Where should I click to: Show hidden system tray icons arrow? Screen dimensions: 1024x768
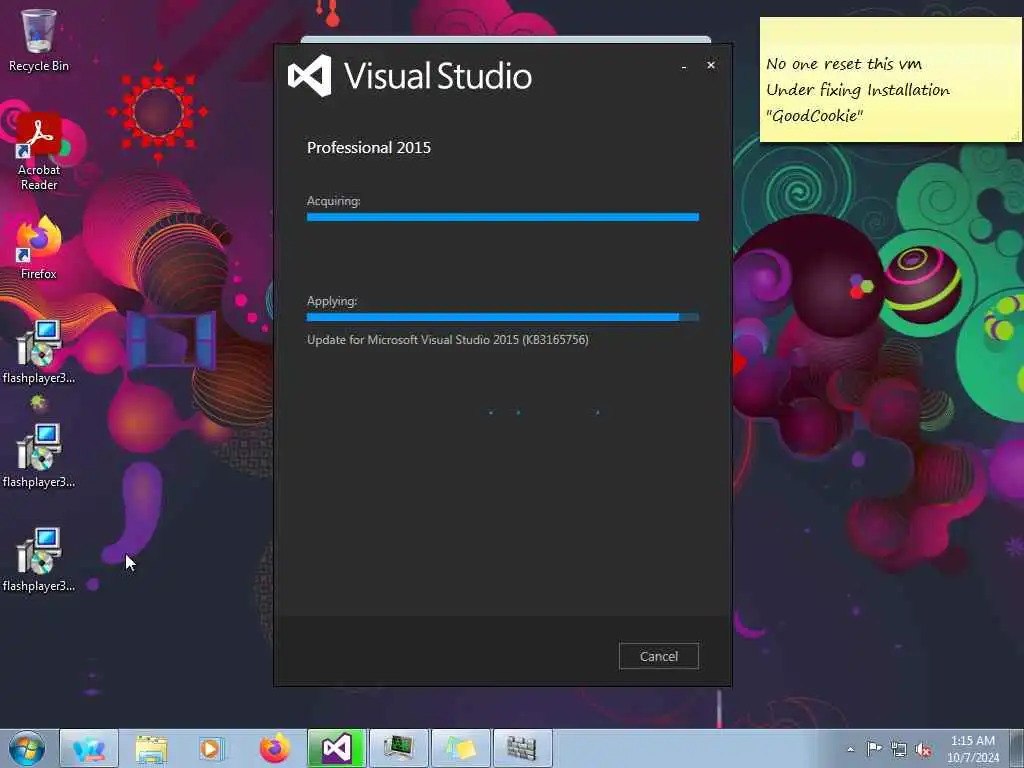click(850, 749)
